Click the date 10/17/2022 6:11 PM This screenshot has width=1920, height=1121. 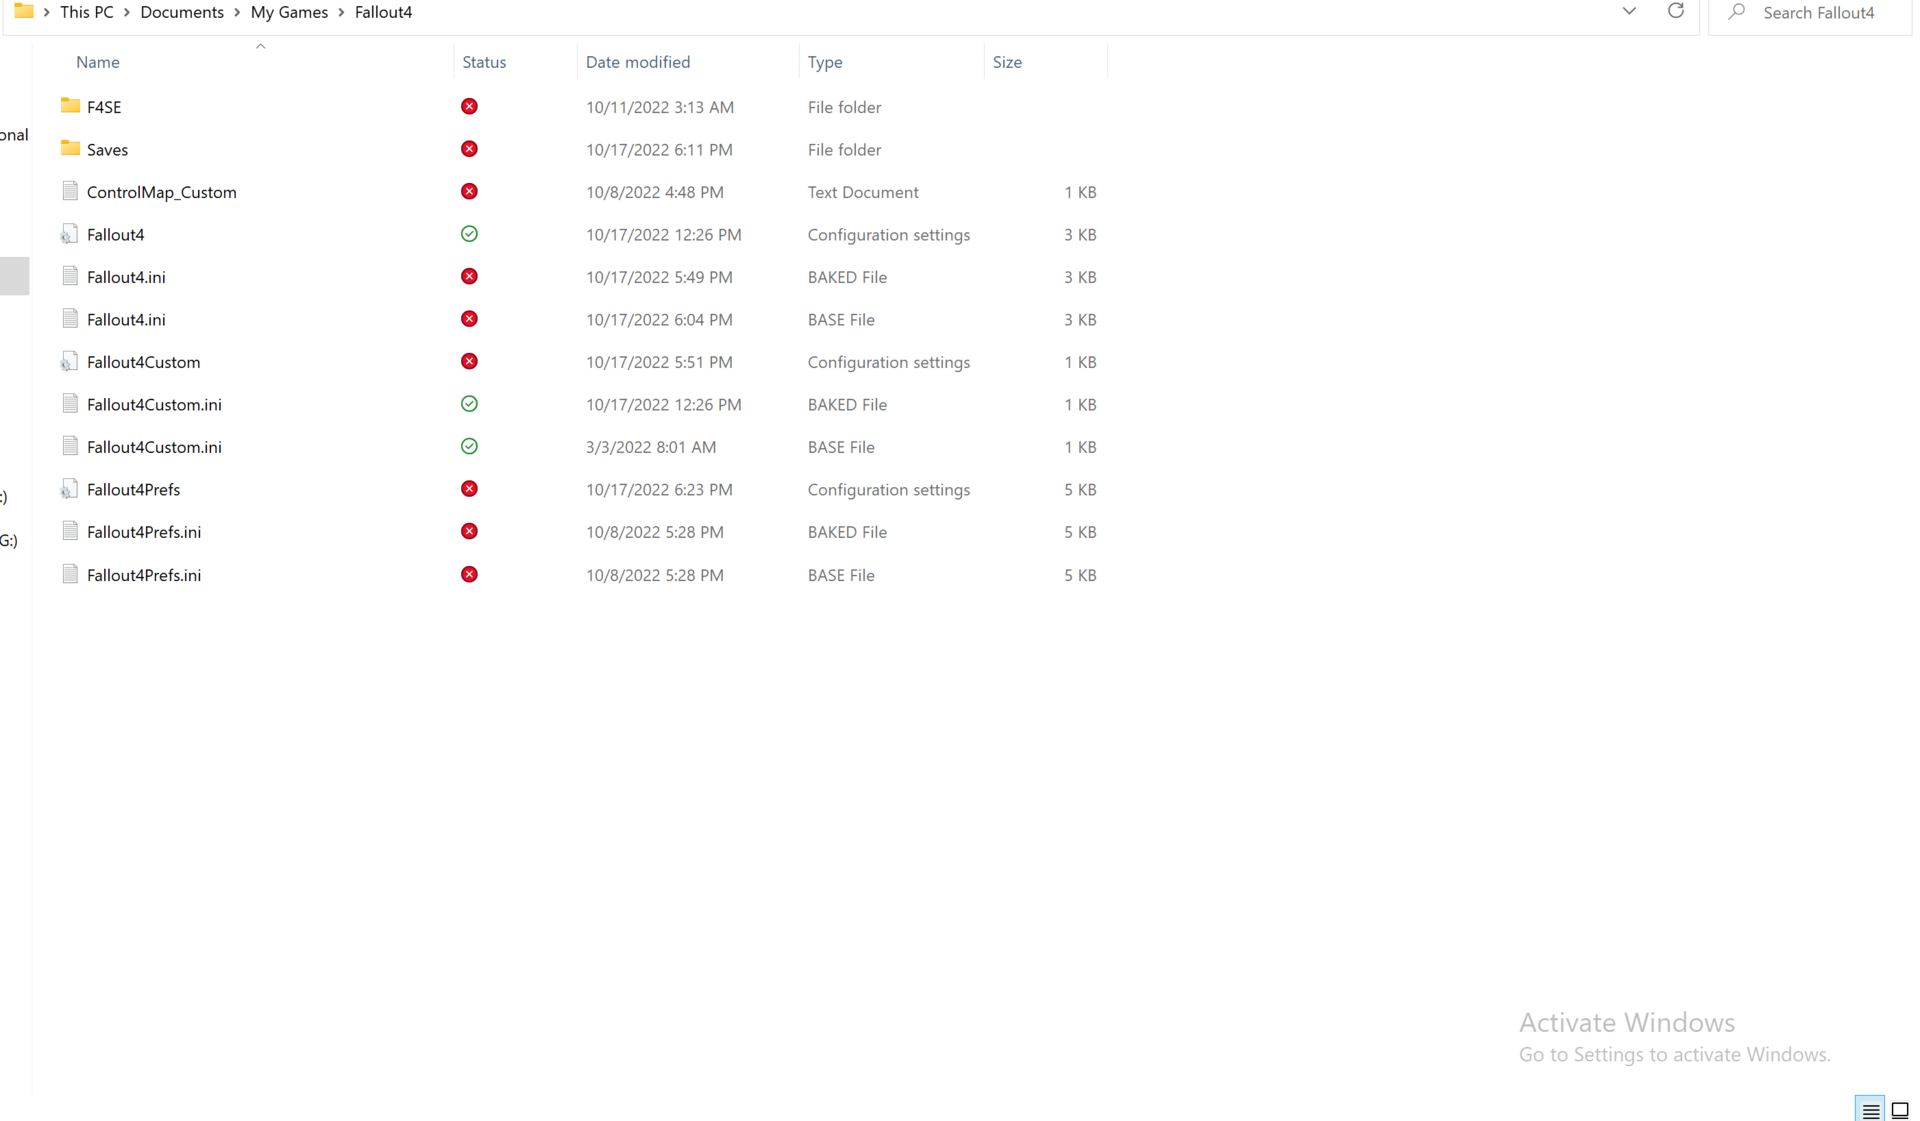click(659, 149)
